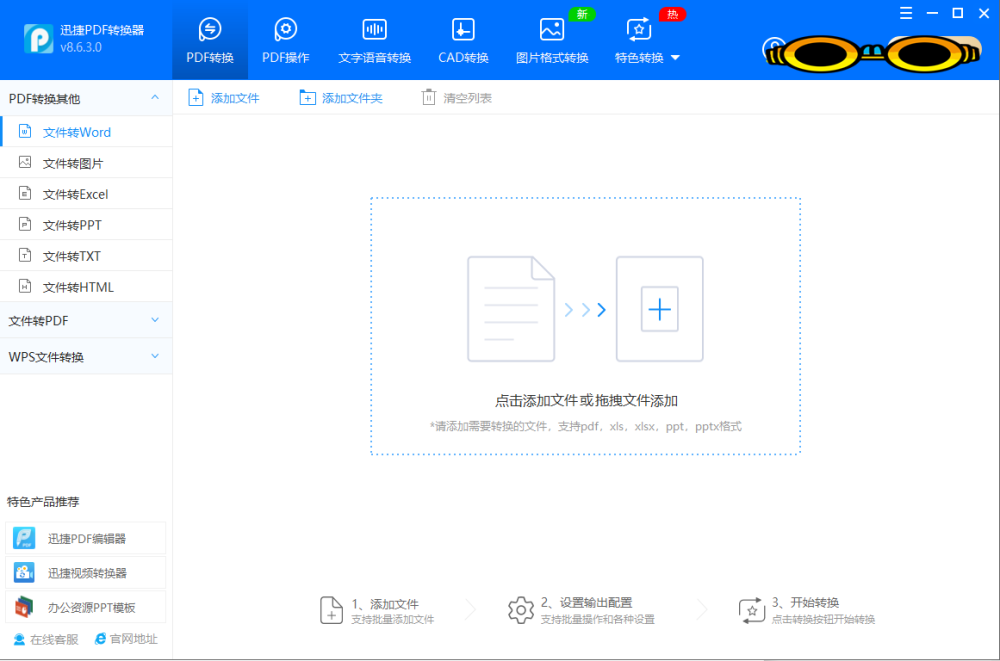Open the hamburger menu in title bar
The height and width of the screenshot is (661, 1000).
pyautogui.click(x=906, y=13)
